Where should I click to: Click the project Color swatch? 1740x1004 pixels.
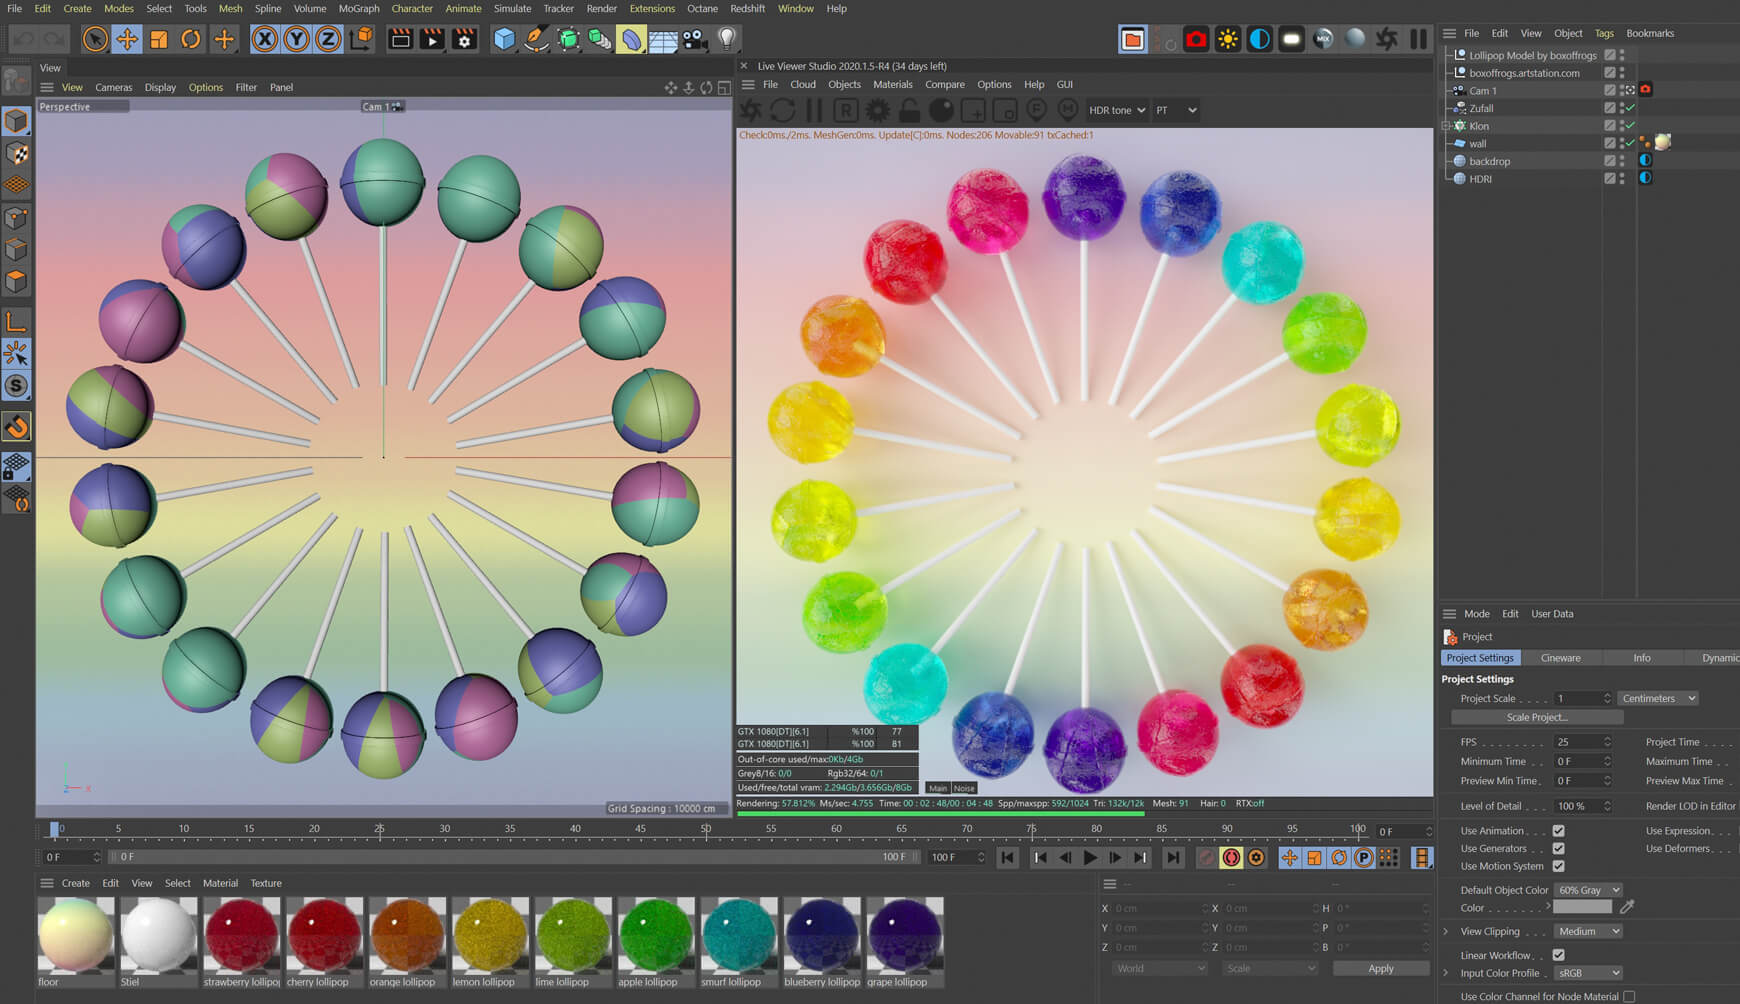click(x=1583, y=907)
